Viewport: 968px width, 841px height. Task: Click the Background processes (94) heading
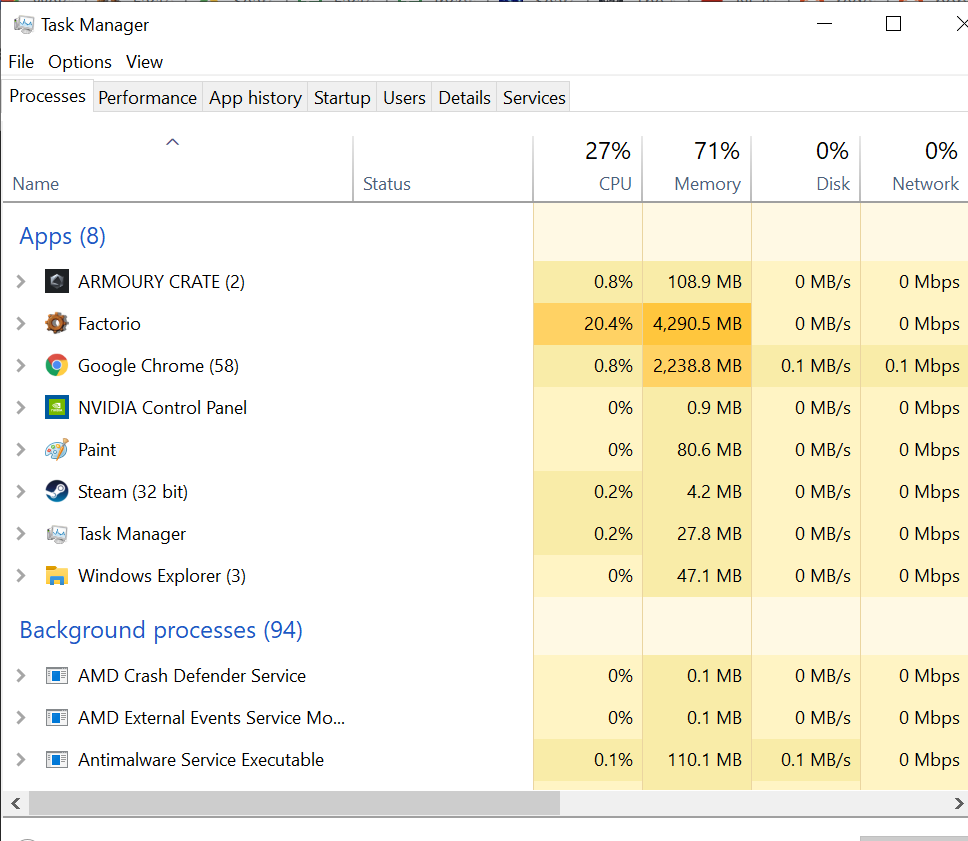(x=161, y=630)
